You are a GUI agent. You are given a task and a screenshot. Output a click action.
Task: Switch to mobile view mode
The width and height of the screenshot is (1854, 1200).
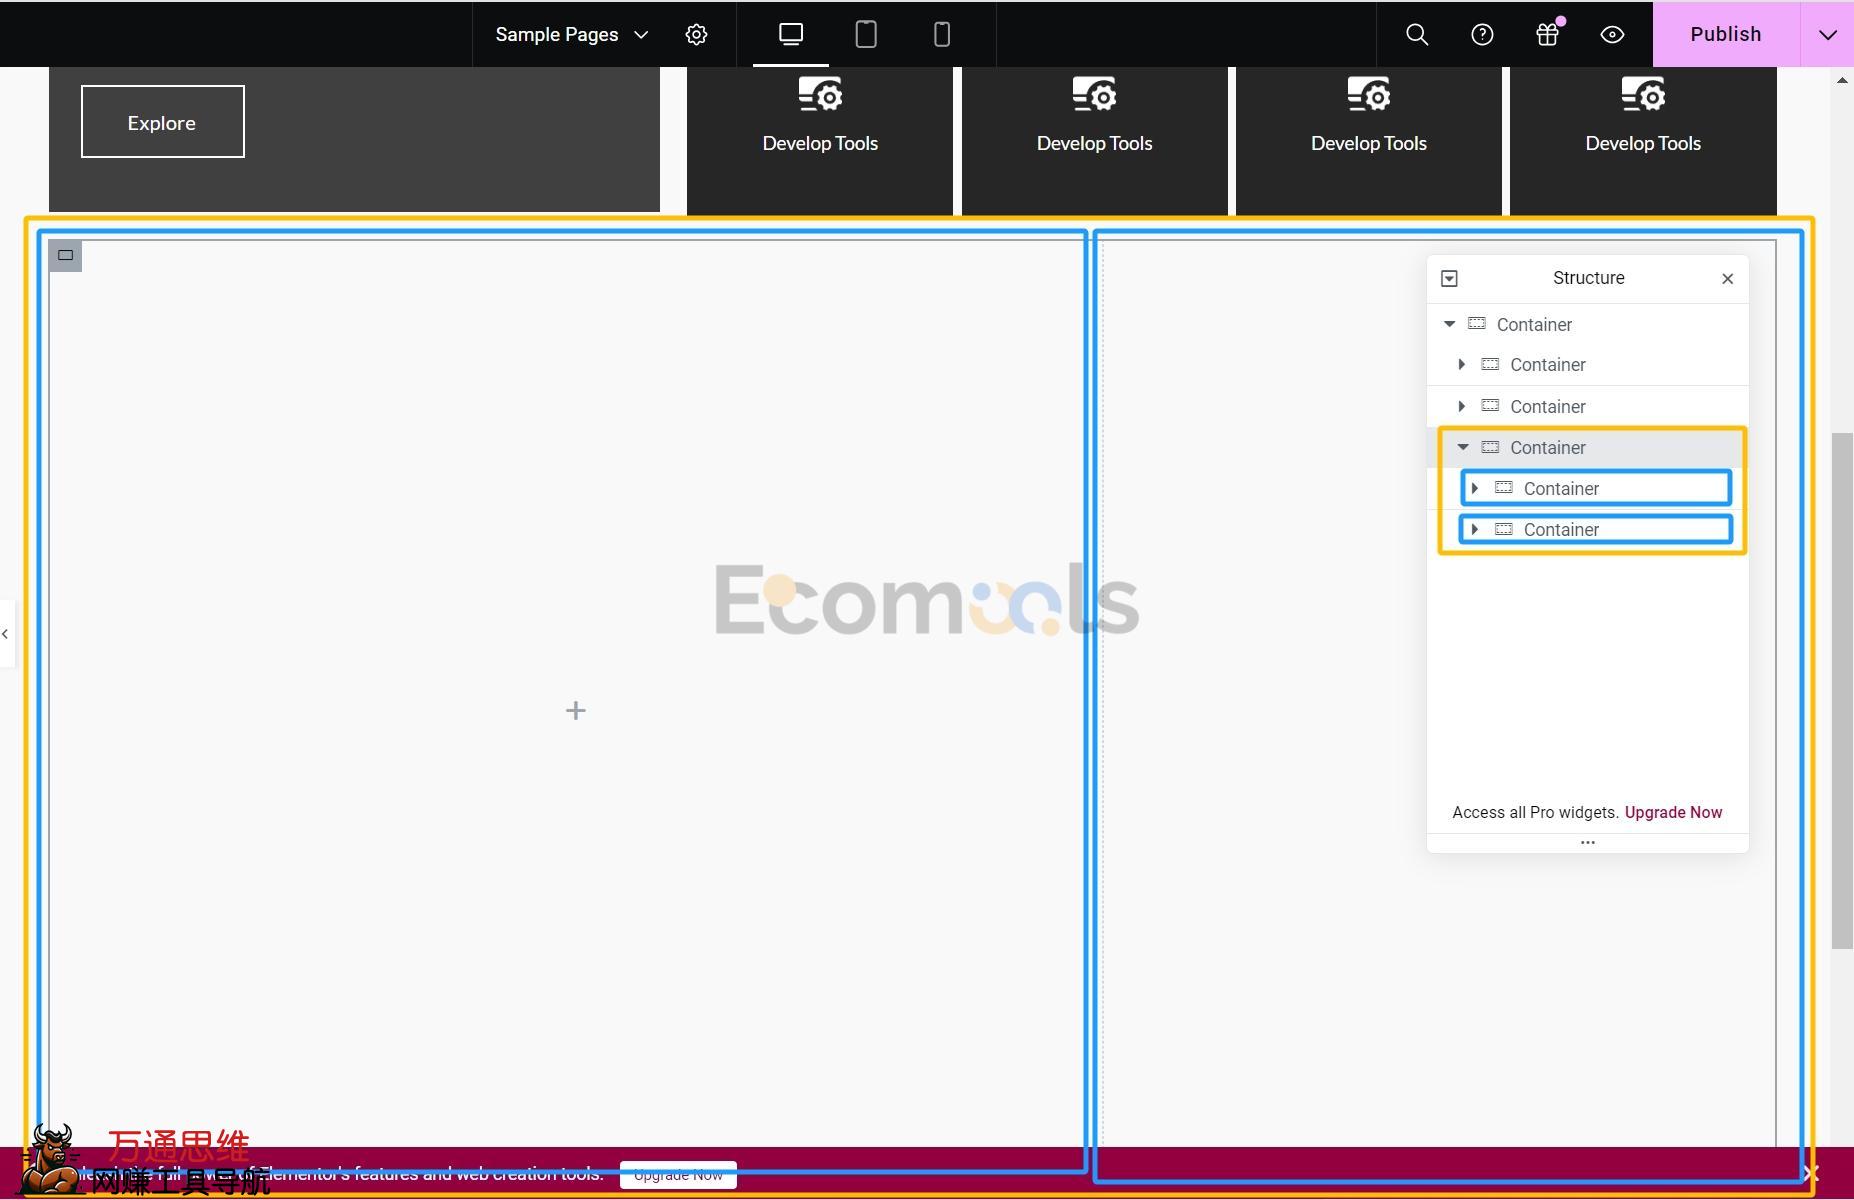941,35
